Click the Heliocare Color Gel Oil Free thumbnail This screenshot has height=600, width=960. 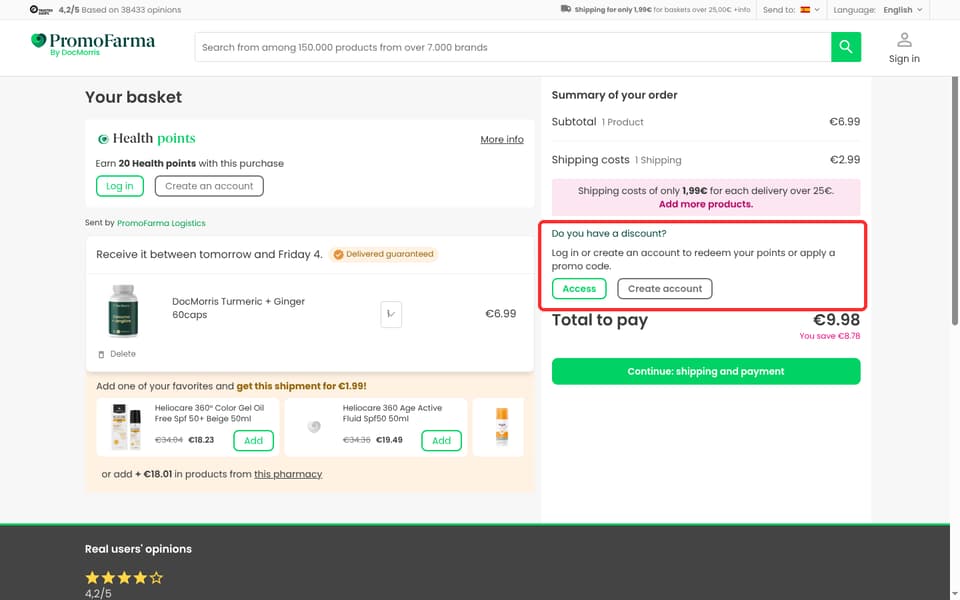pos(127,427)
